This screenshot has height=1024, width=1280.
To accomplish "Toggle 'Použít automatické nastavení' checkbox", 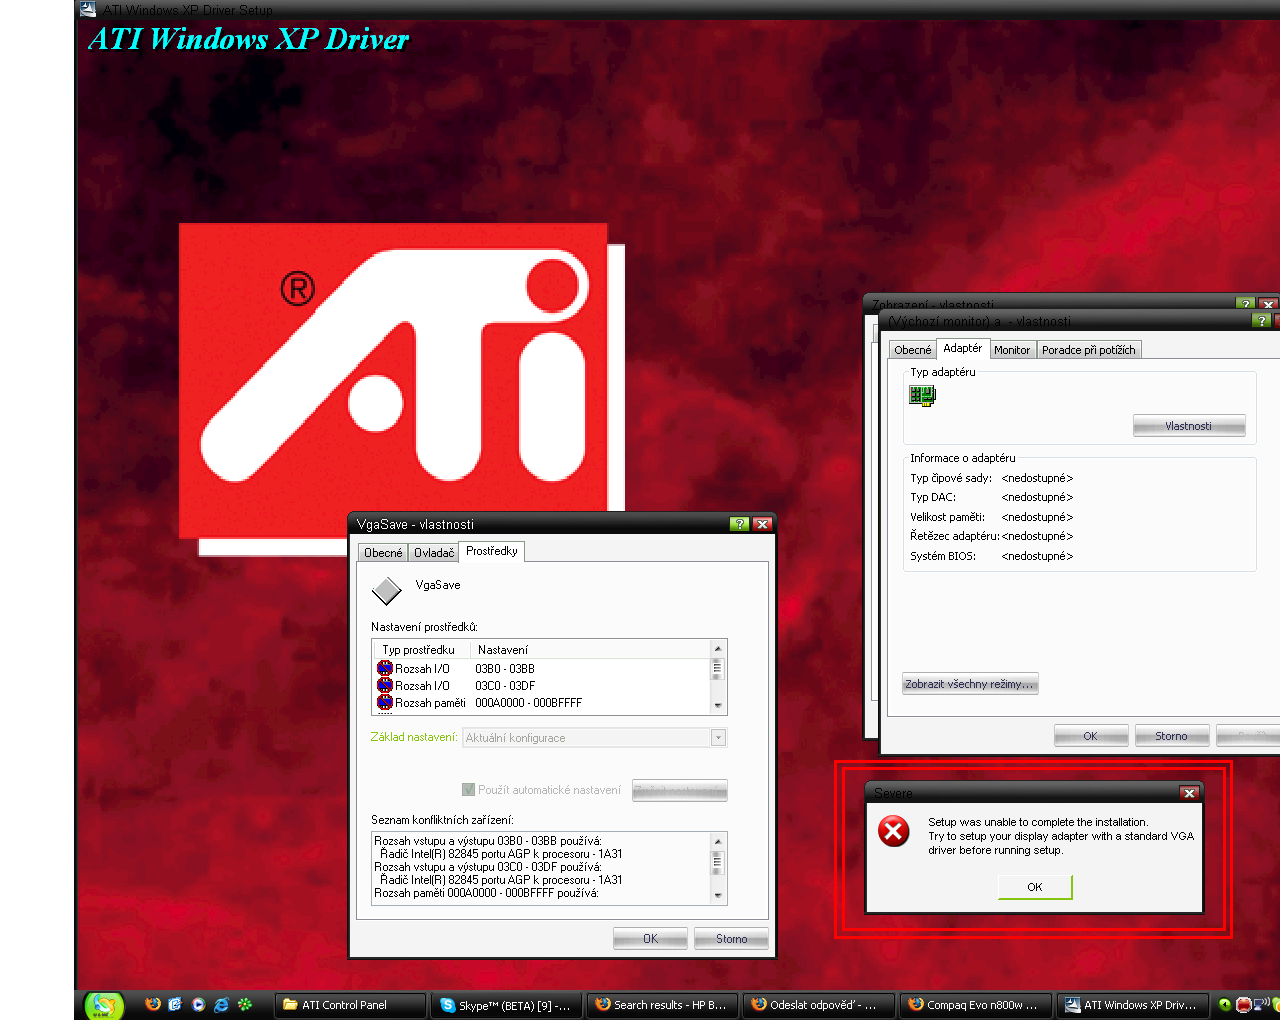I will coord(468,790).
